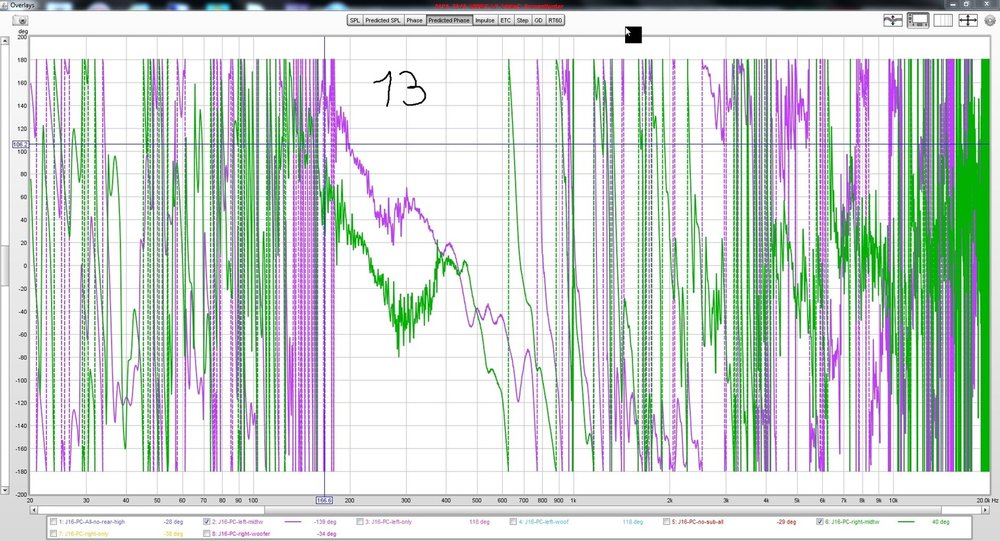Image resolution: width=1000 pixels, height=541 pixels.
Task: Switch to the Impulse tab
Action: click(485, 20)
